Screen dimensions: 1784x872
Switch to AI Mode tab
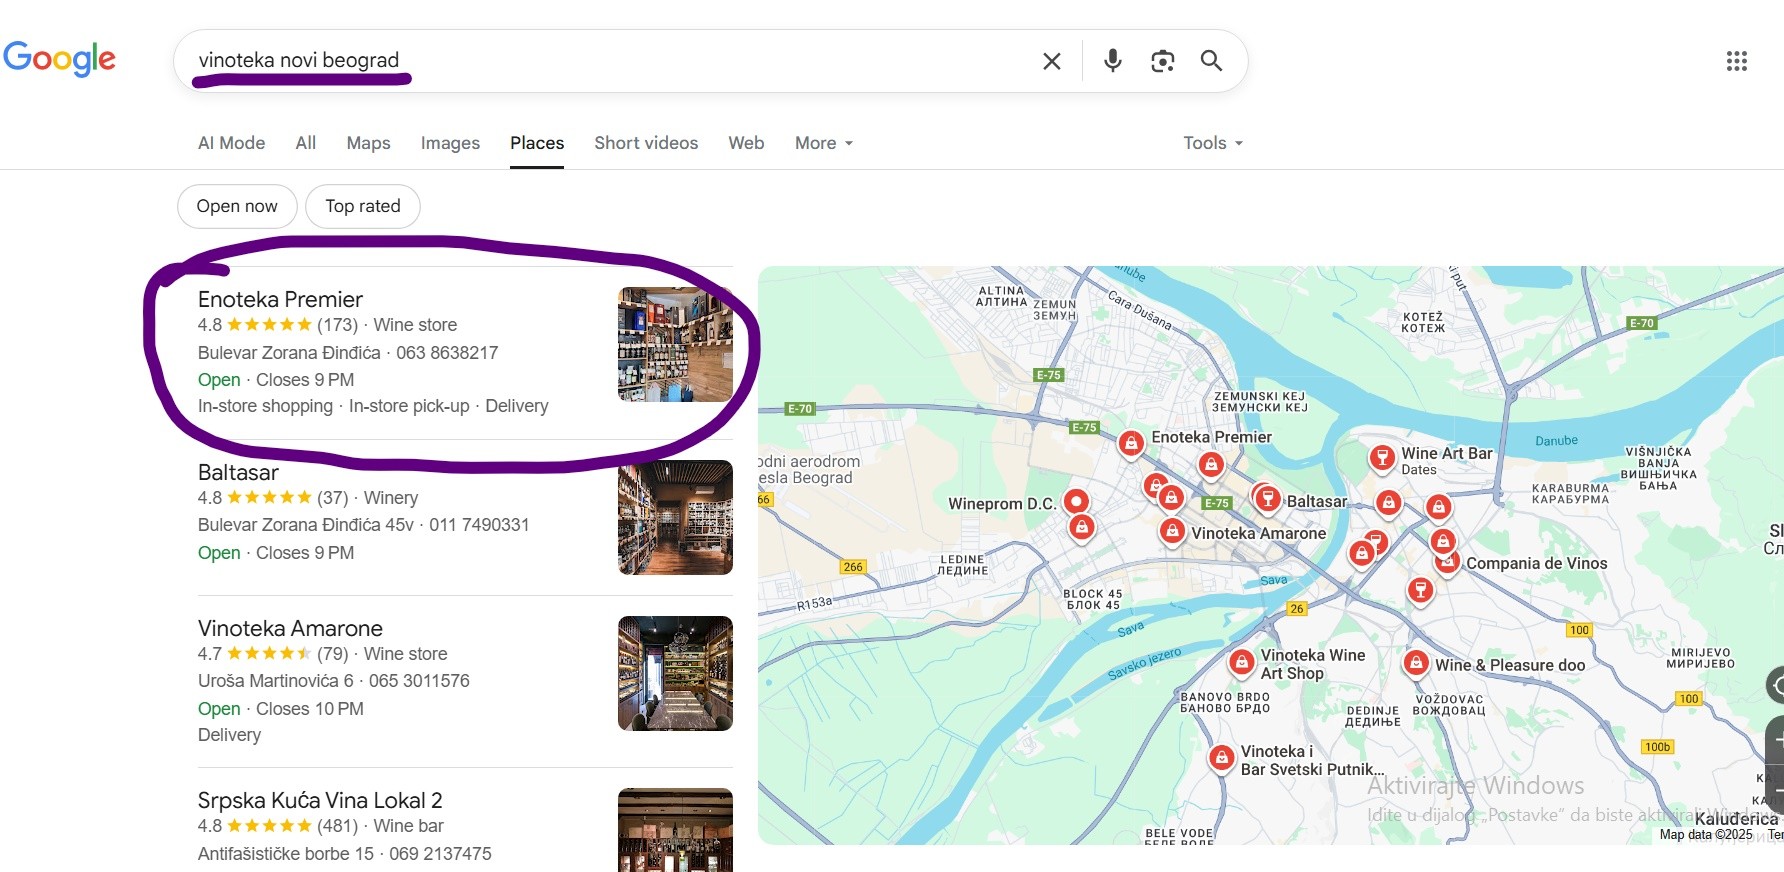231,143
